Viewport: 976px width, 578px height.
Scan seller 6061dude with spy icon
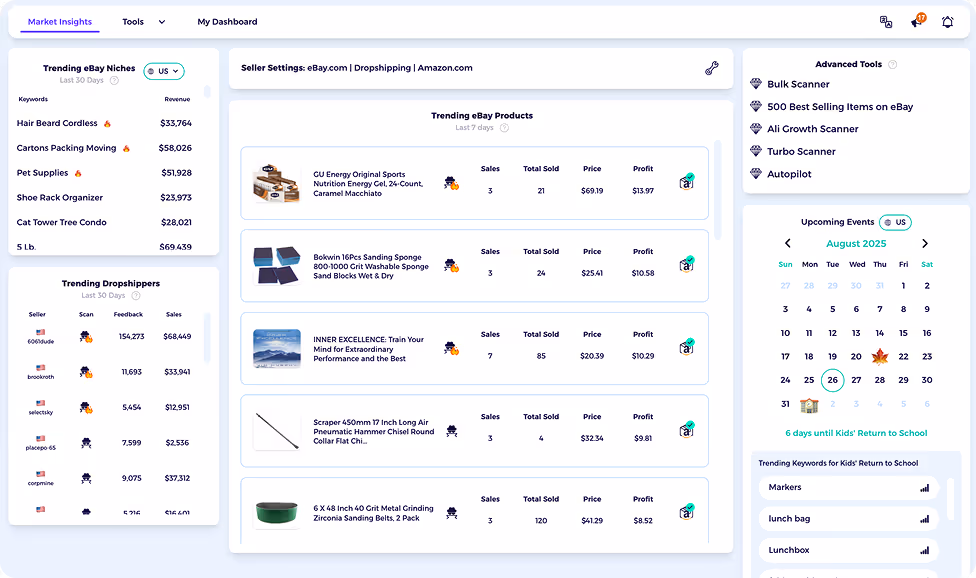86,337
